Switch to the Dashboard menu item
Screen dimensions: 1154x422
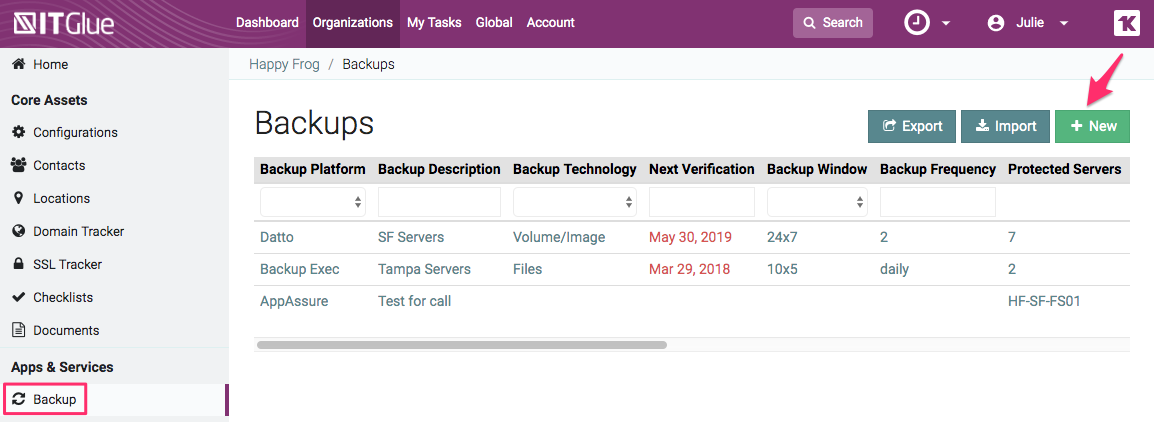(267, 22)
